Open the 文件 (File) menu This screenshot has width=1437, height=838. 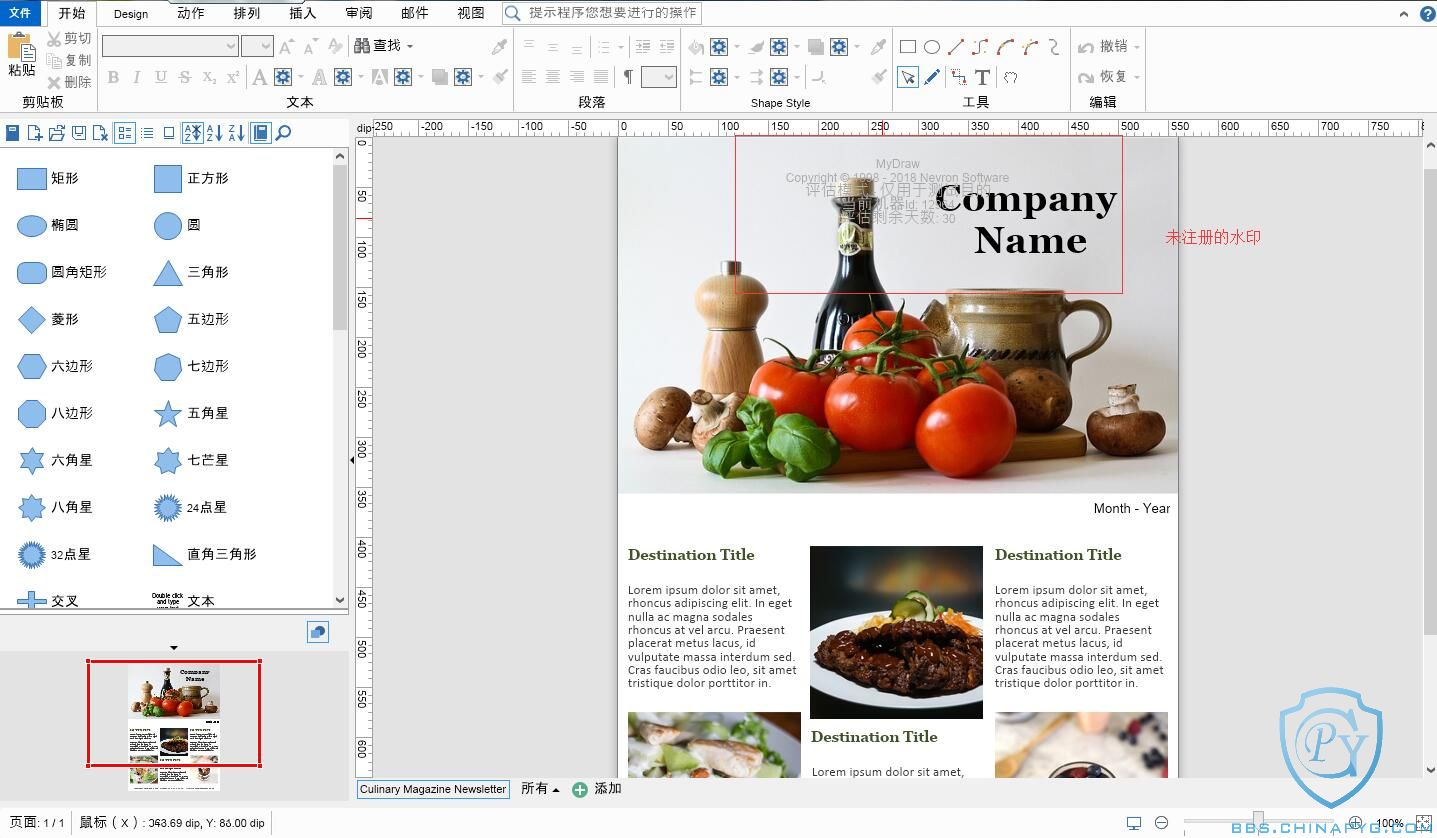20,13
